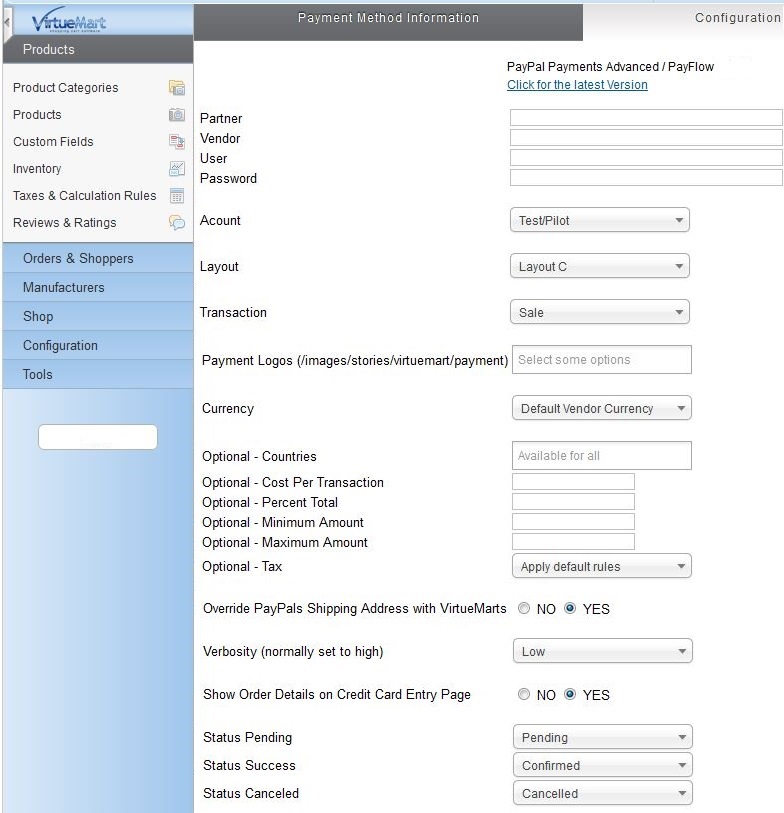Open the Optional Tax default rules dropdown

[602, 566]
